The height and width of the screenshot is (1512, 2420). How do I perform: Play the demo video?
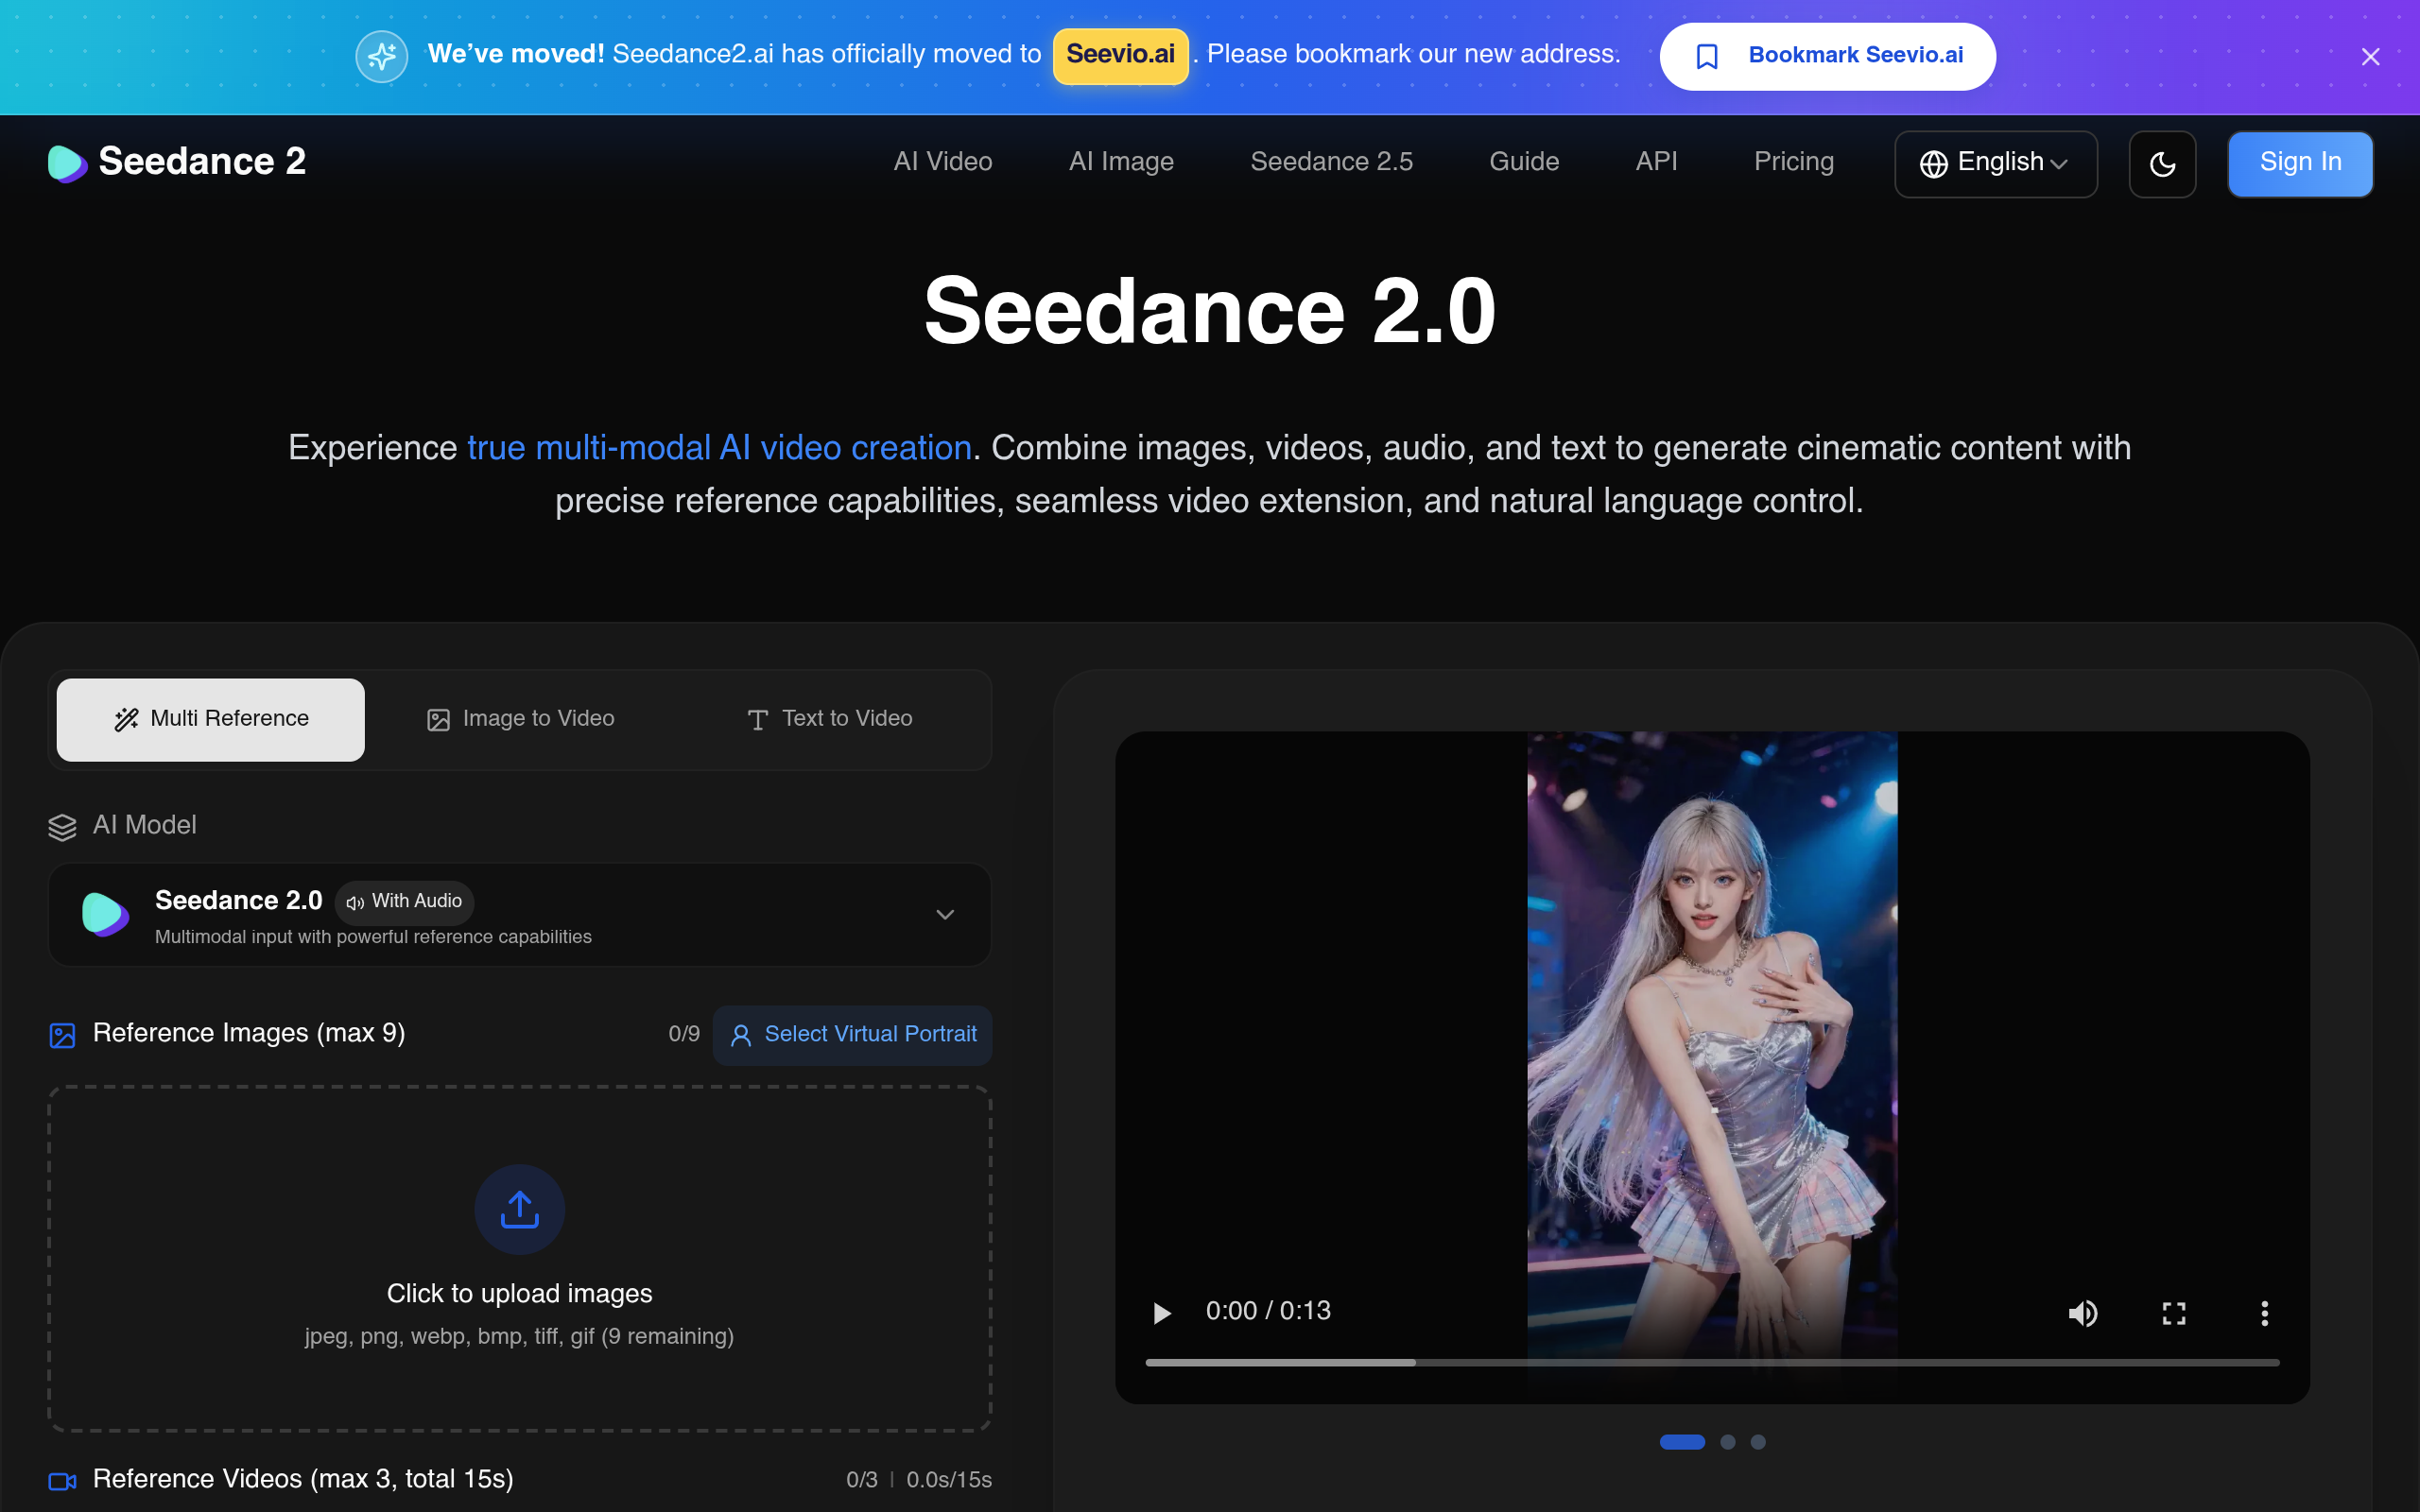click(x=1161, y=1313)
